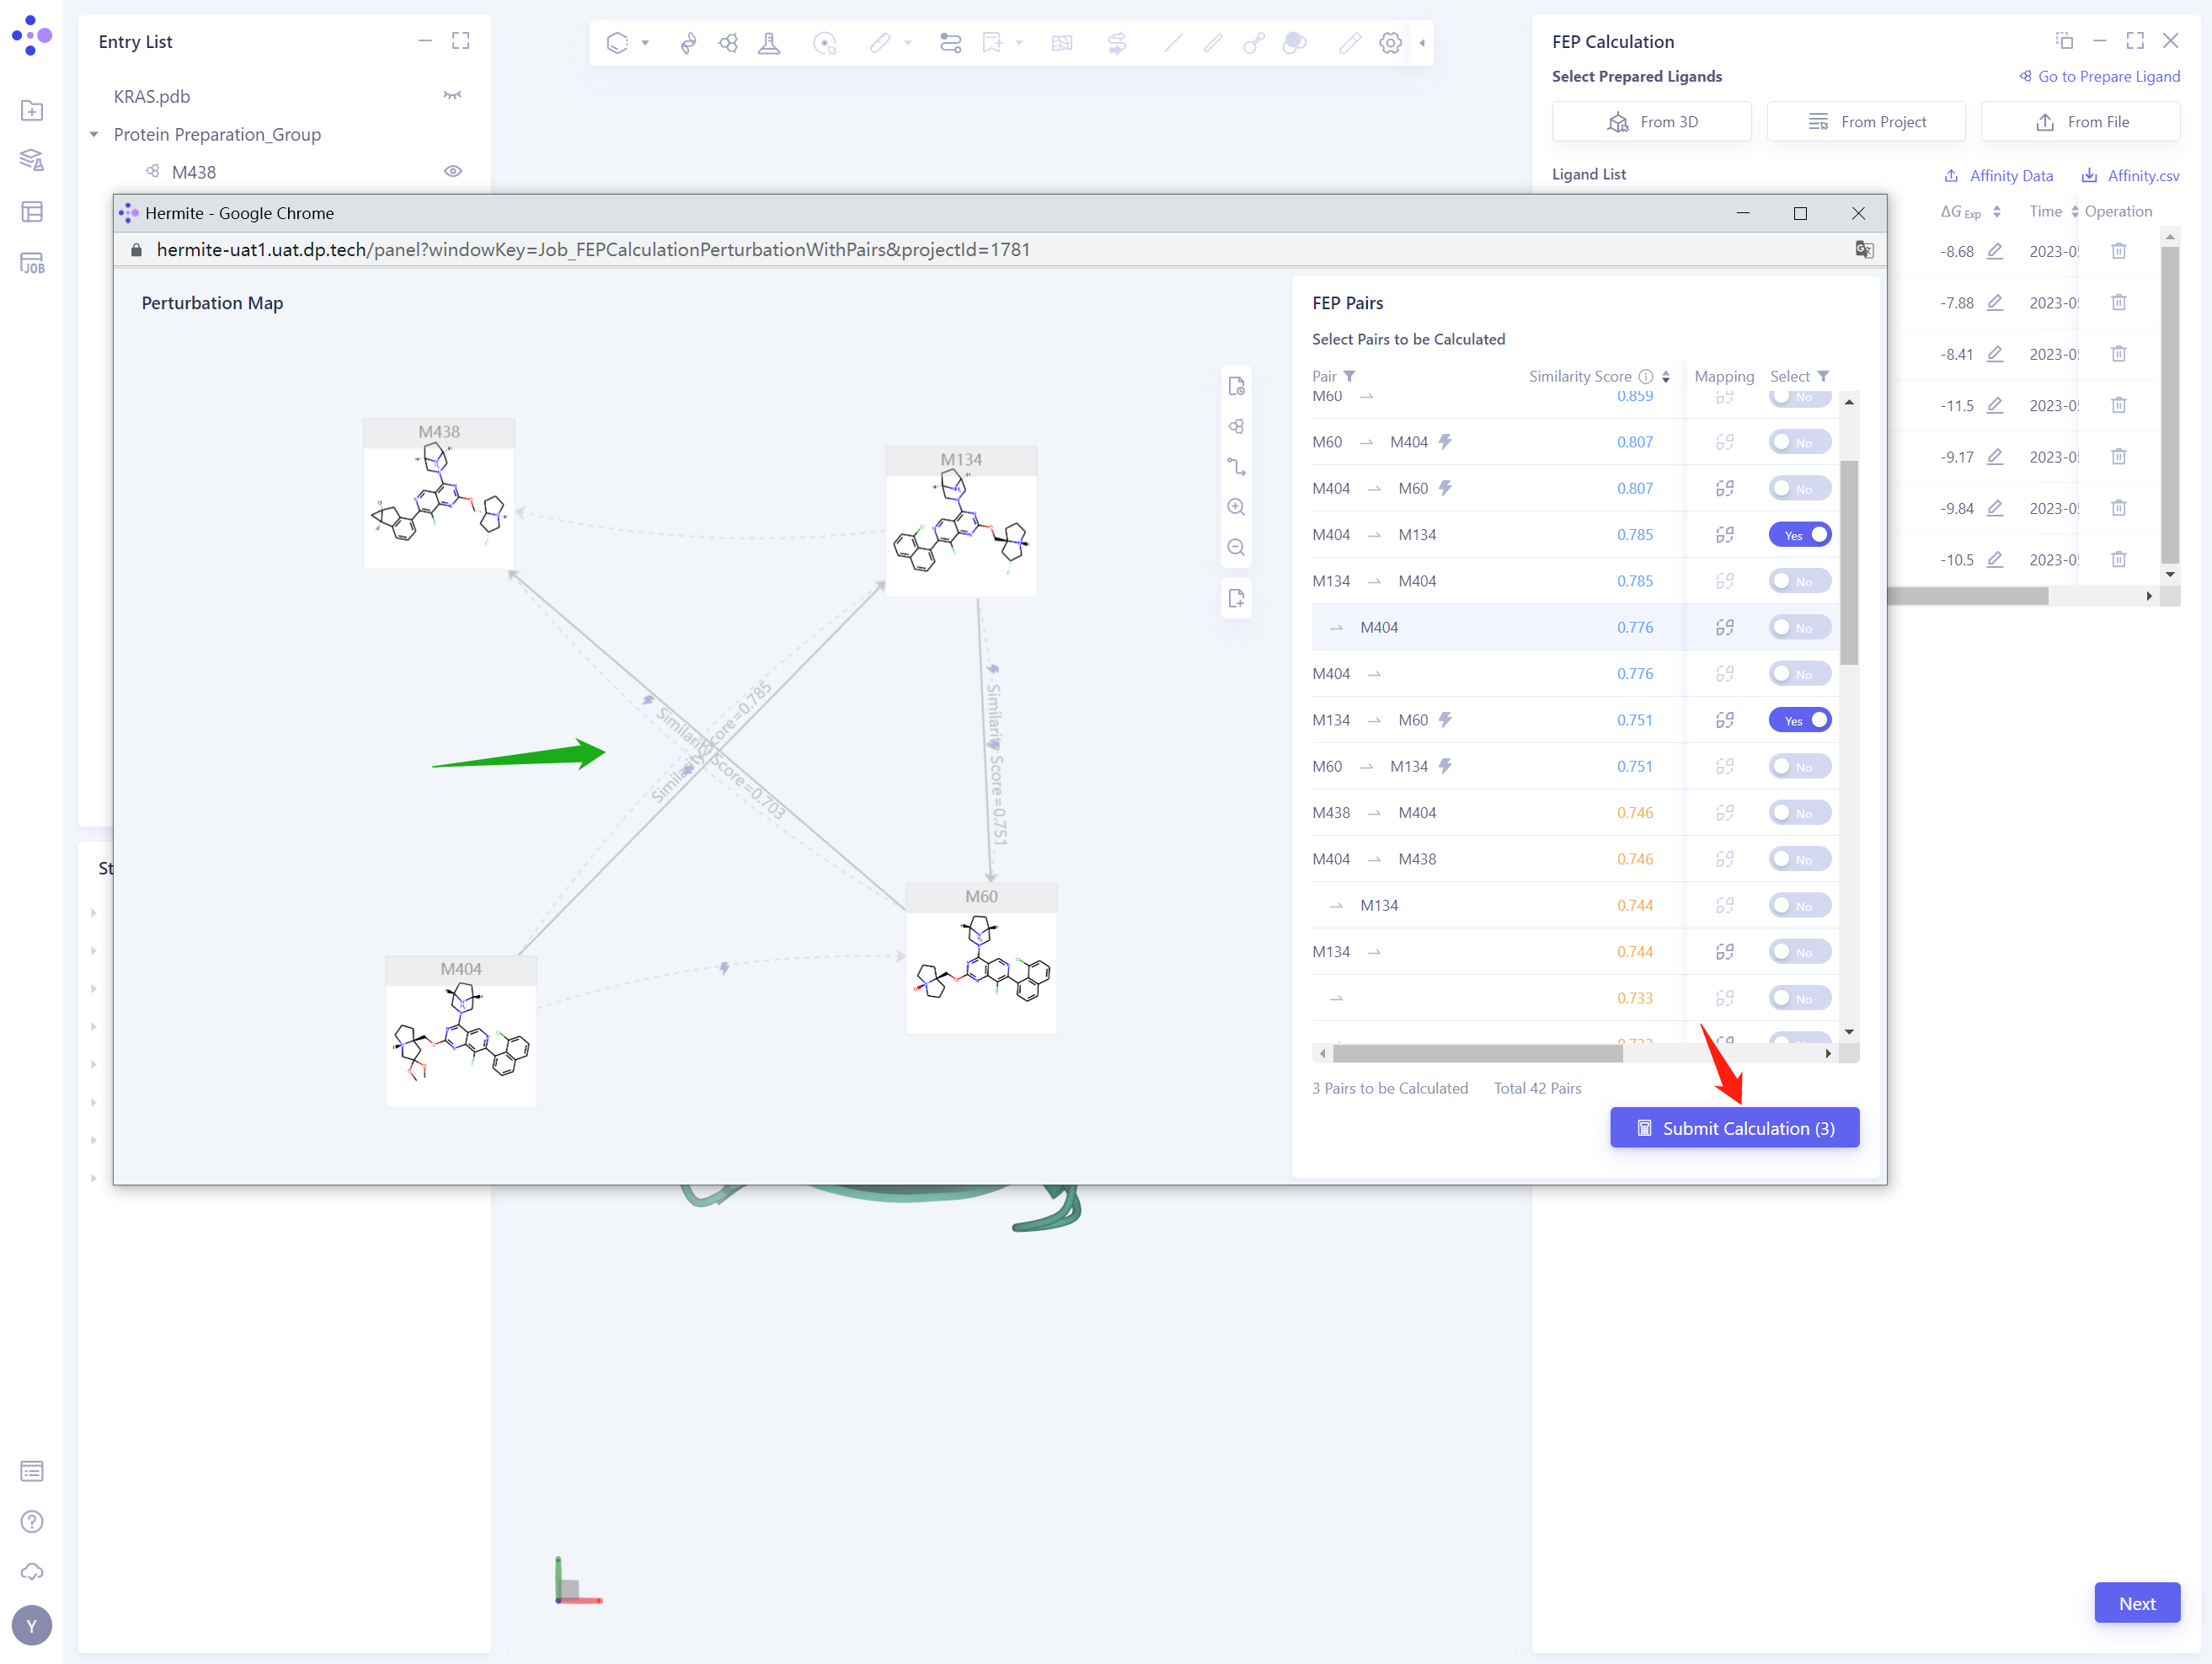Image resolution: width=2212 pixels, height=1664 pixels.
Task: Click the browser address bar URL
Action: pyautogui.click(x=593, y=250)
